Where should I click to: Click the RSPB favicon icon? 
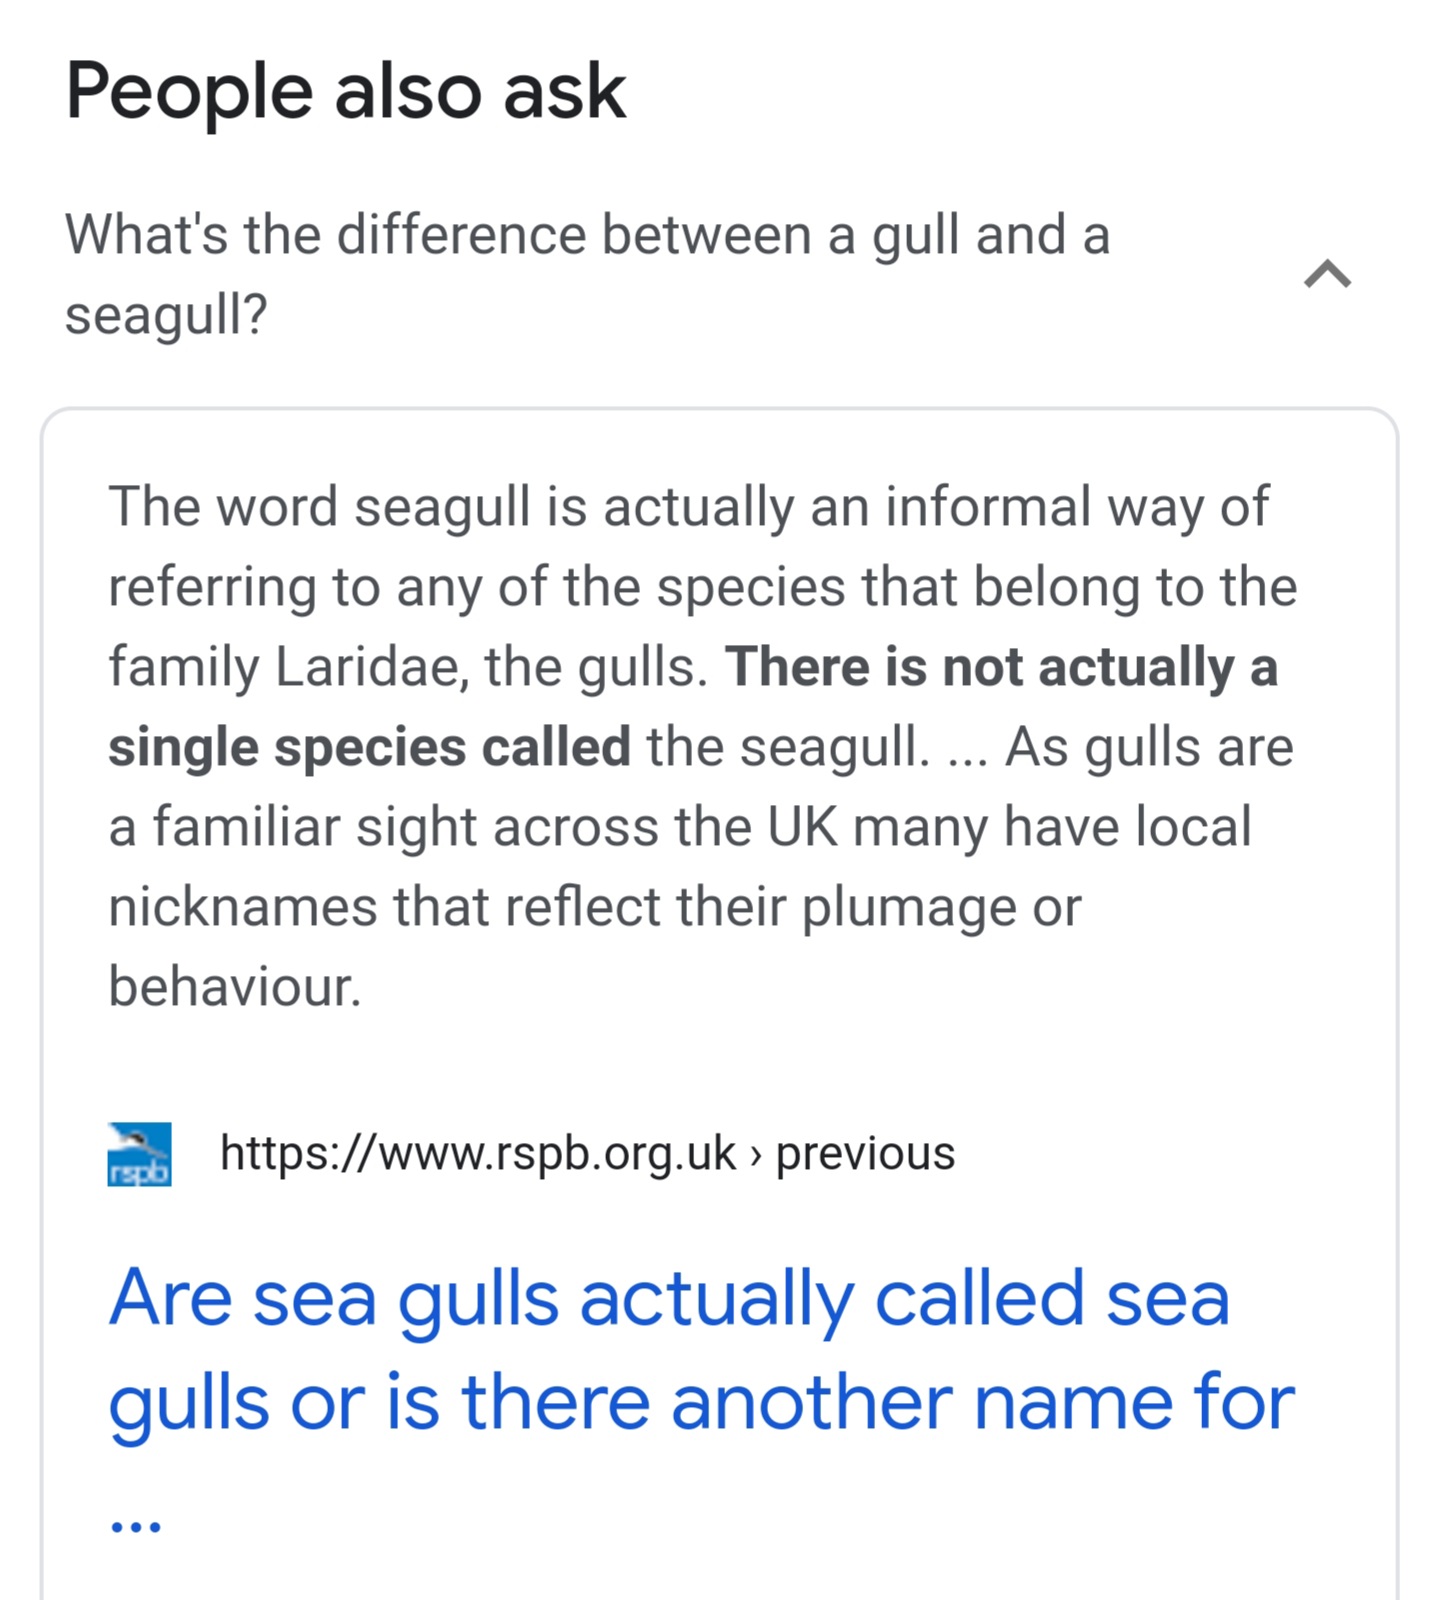point(139,1154)
